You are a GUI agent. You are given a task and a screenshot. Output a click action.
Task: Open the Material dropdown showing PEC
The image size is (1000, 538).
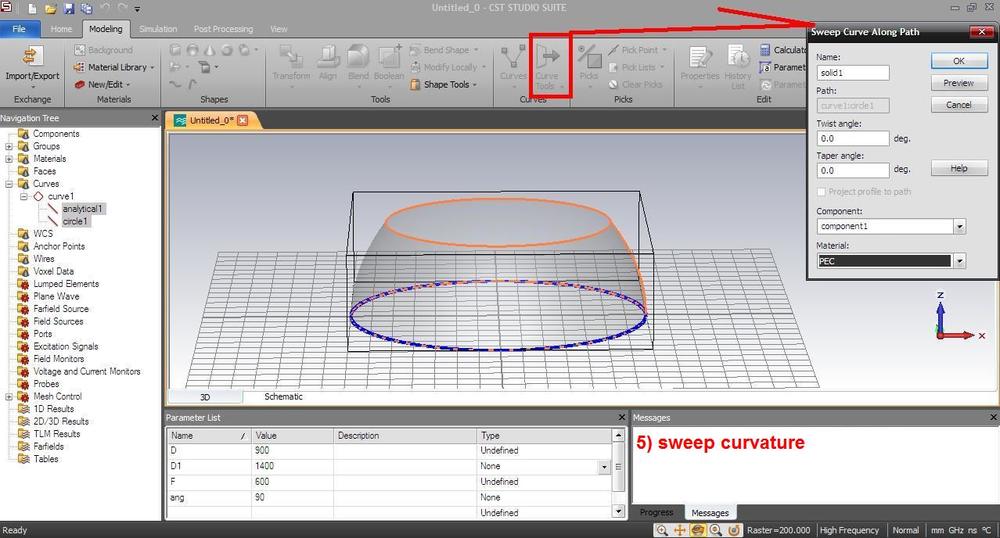tap(959, 261)
